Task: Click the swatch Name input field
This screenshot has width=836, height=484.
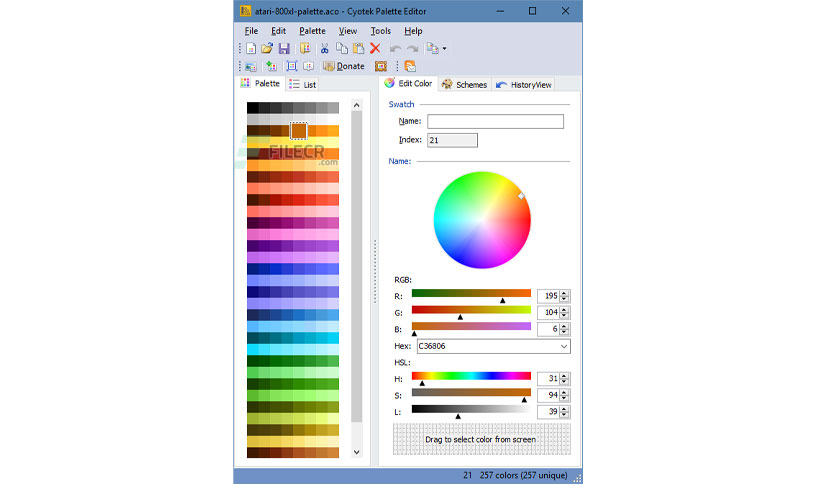Action: [495, 122]
